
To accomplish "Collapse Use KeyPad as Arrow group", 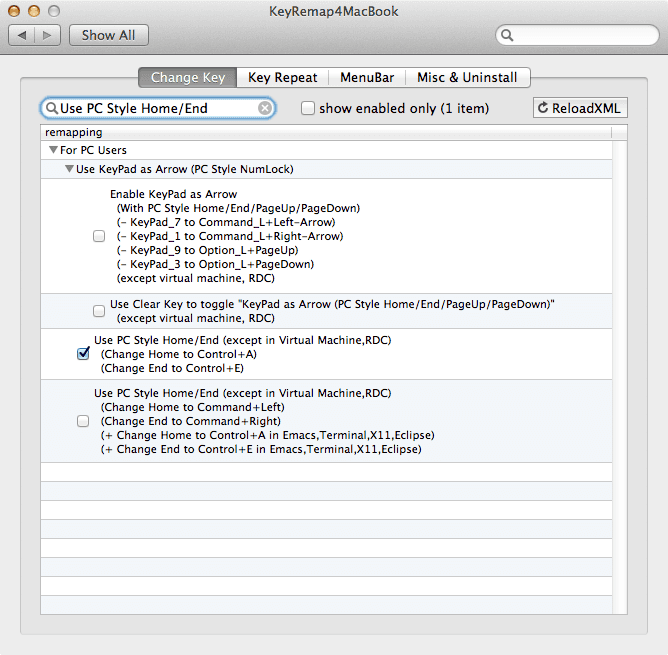I will 69,169.
